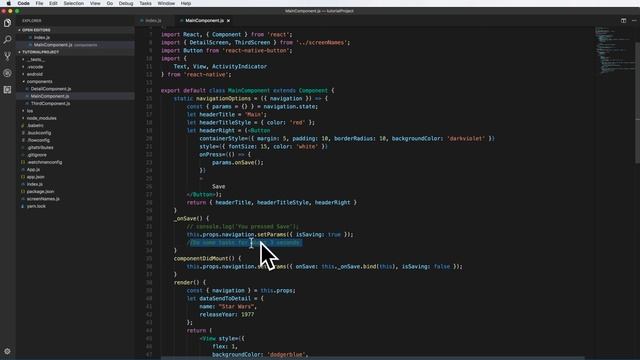
Task: Open package.json in the file tree
Action: [x=40, y=192]
